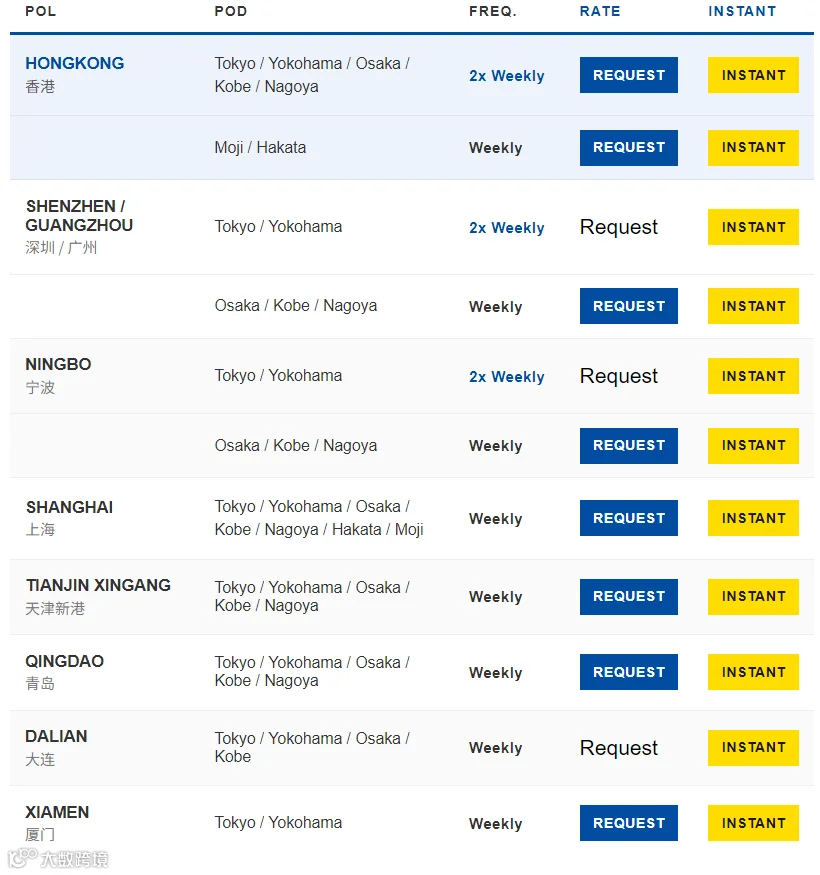Image resolution: width=820 pixels, height=875 pixels.
Task: Click REQUEST button for Hongkong Tokyo row
Action: tap(628, 75)
